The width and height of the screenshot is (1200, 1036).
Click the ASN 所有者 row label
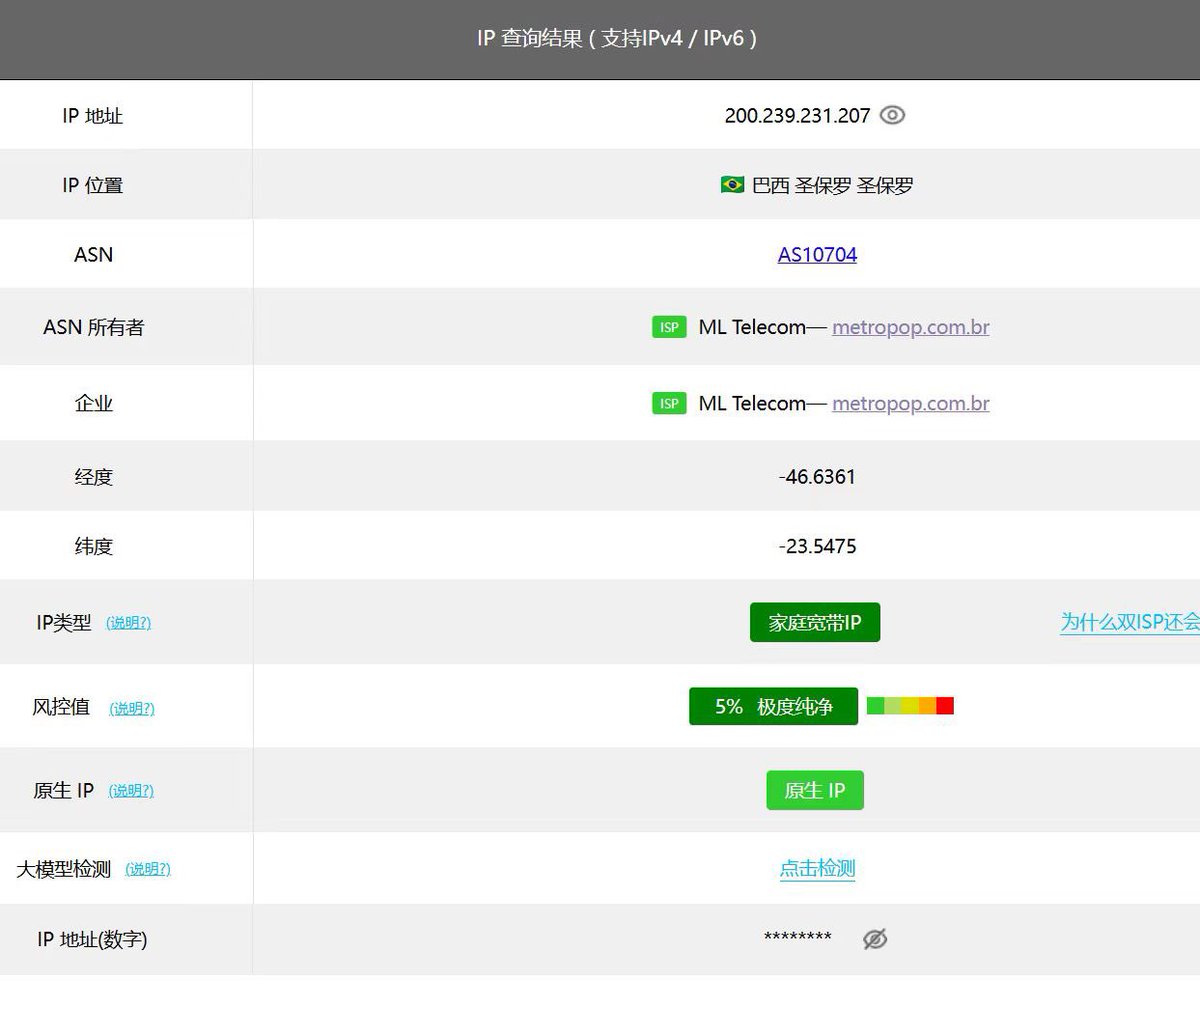(93, 327)
